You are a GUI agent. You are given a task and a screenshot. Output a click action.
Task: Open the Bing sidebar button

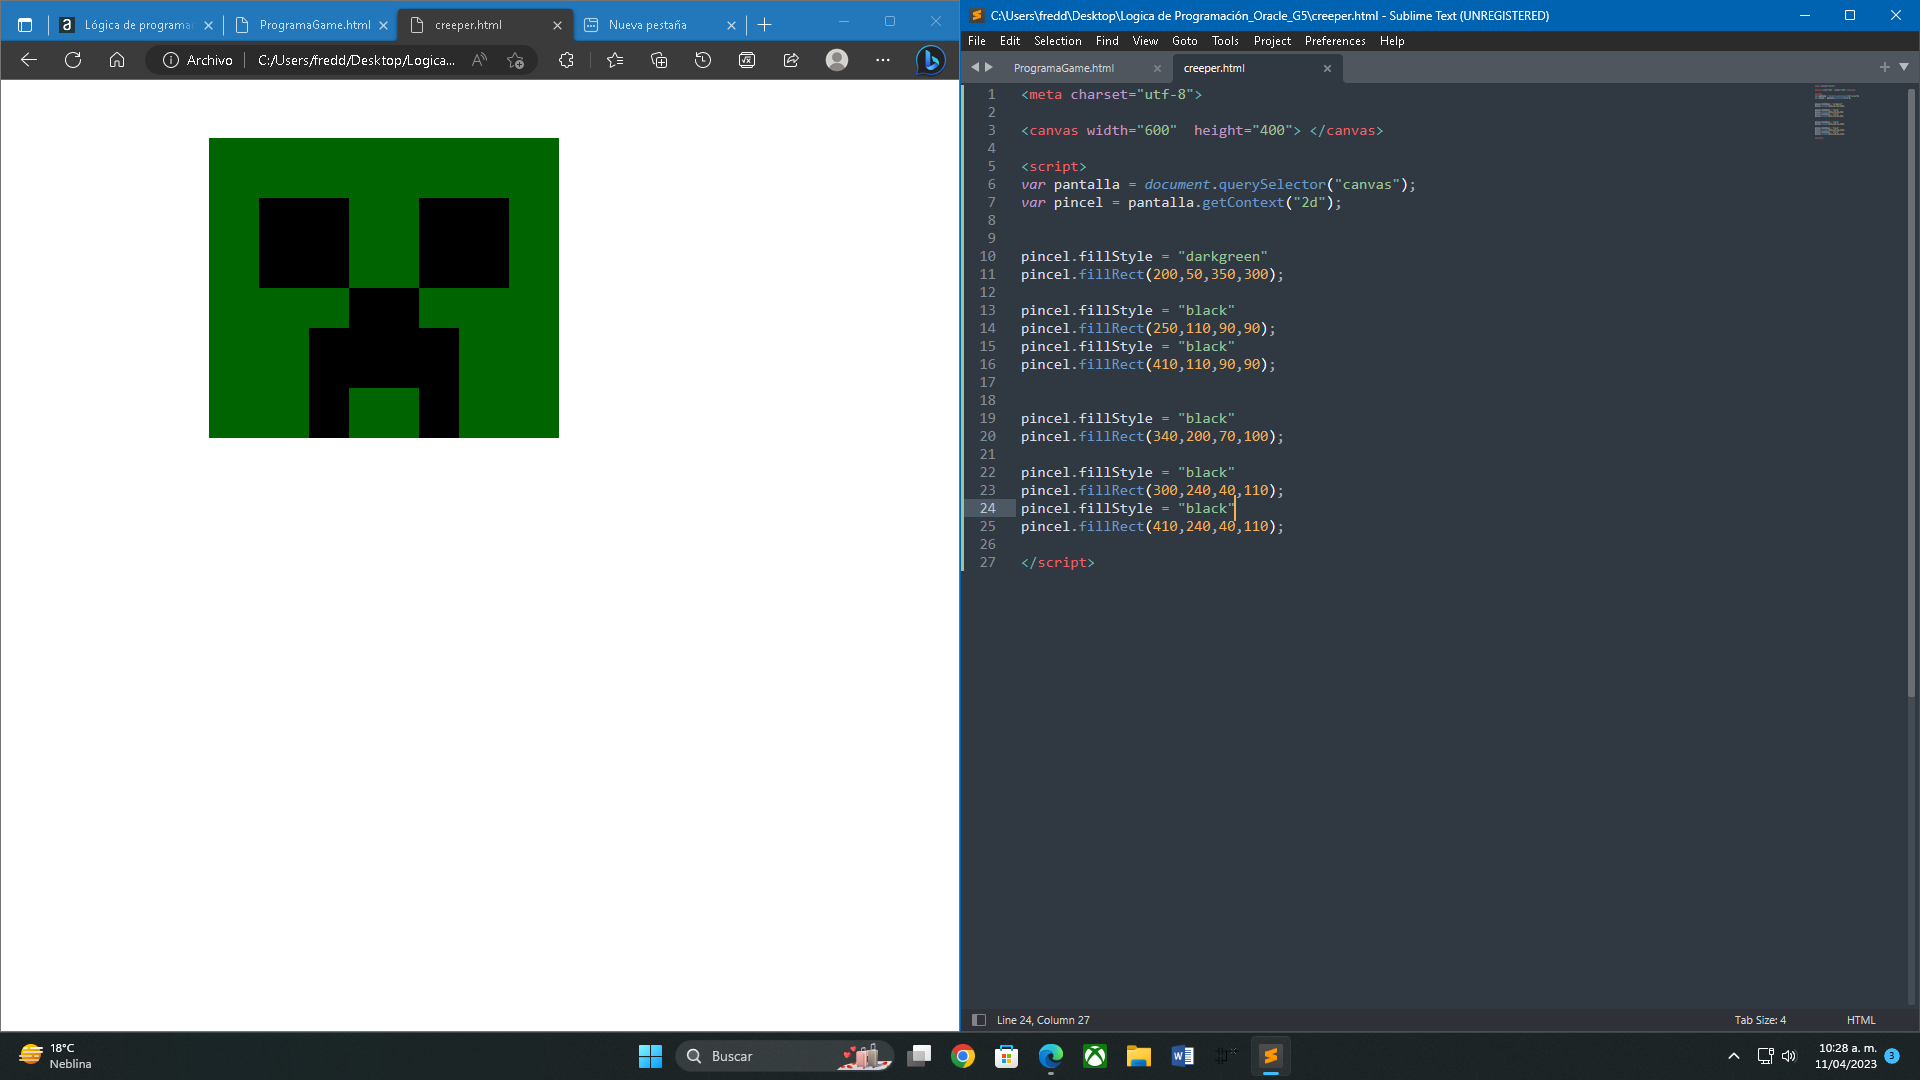(x=930, y=60)
